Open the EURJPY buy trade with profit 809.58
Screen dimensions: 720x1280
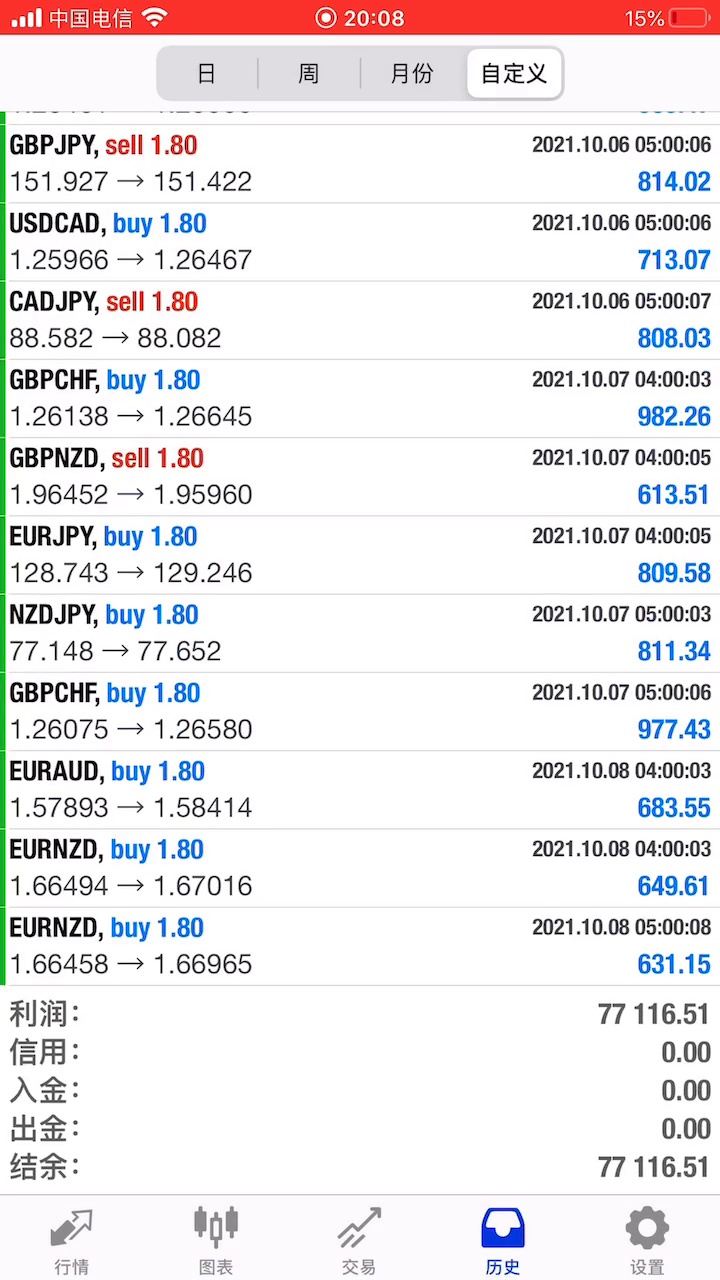360,555
